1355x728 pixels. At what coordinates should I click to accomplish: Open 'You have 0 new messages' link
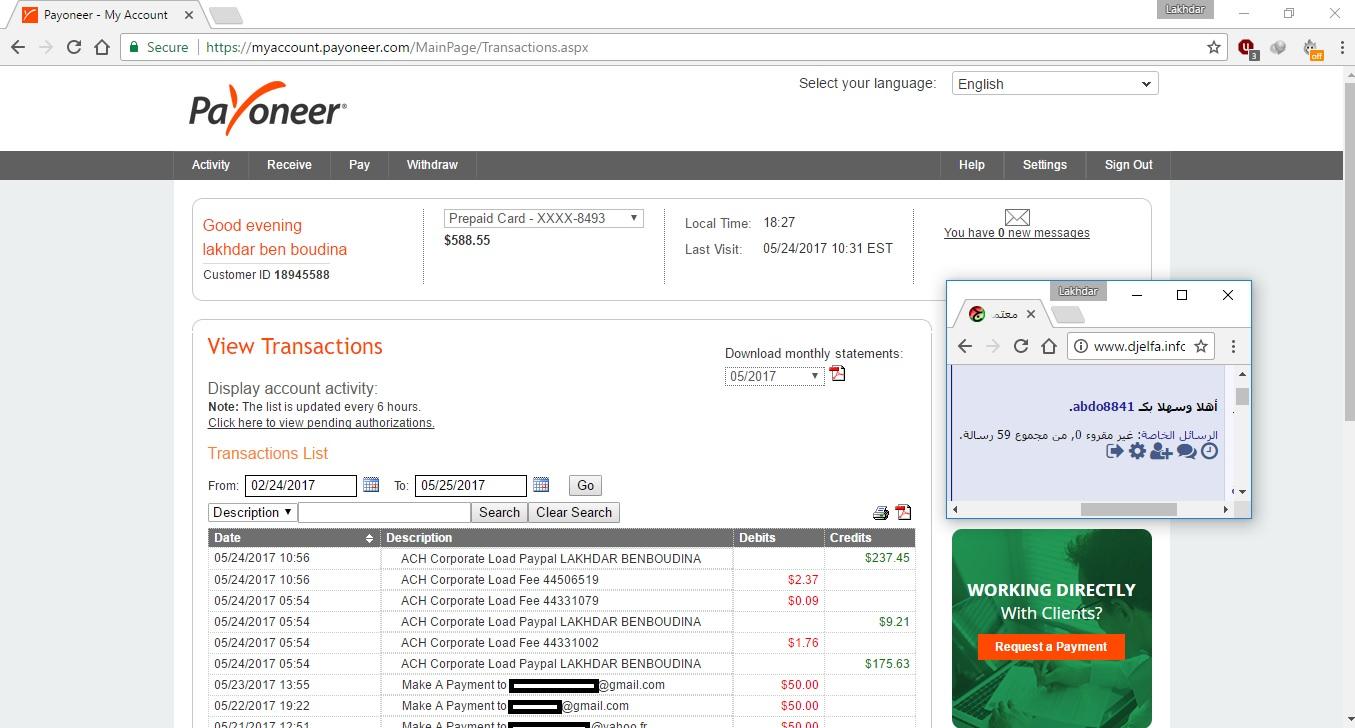pyautogui.click(x=1017, y=233)
